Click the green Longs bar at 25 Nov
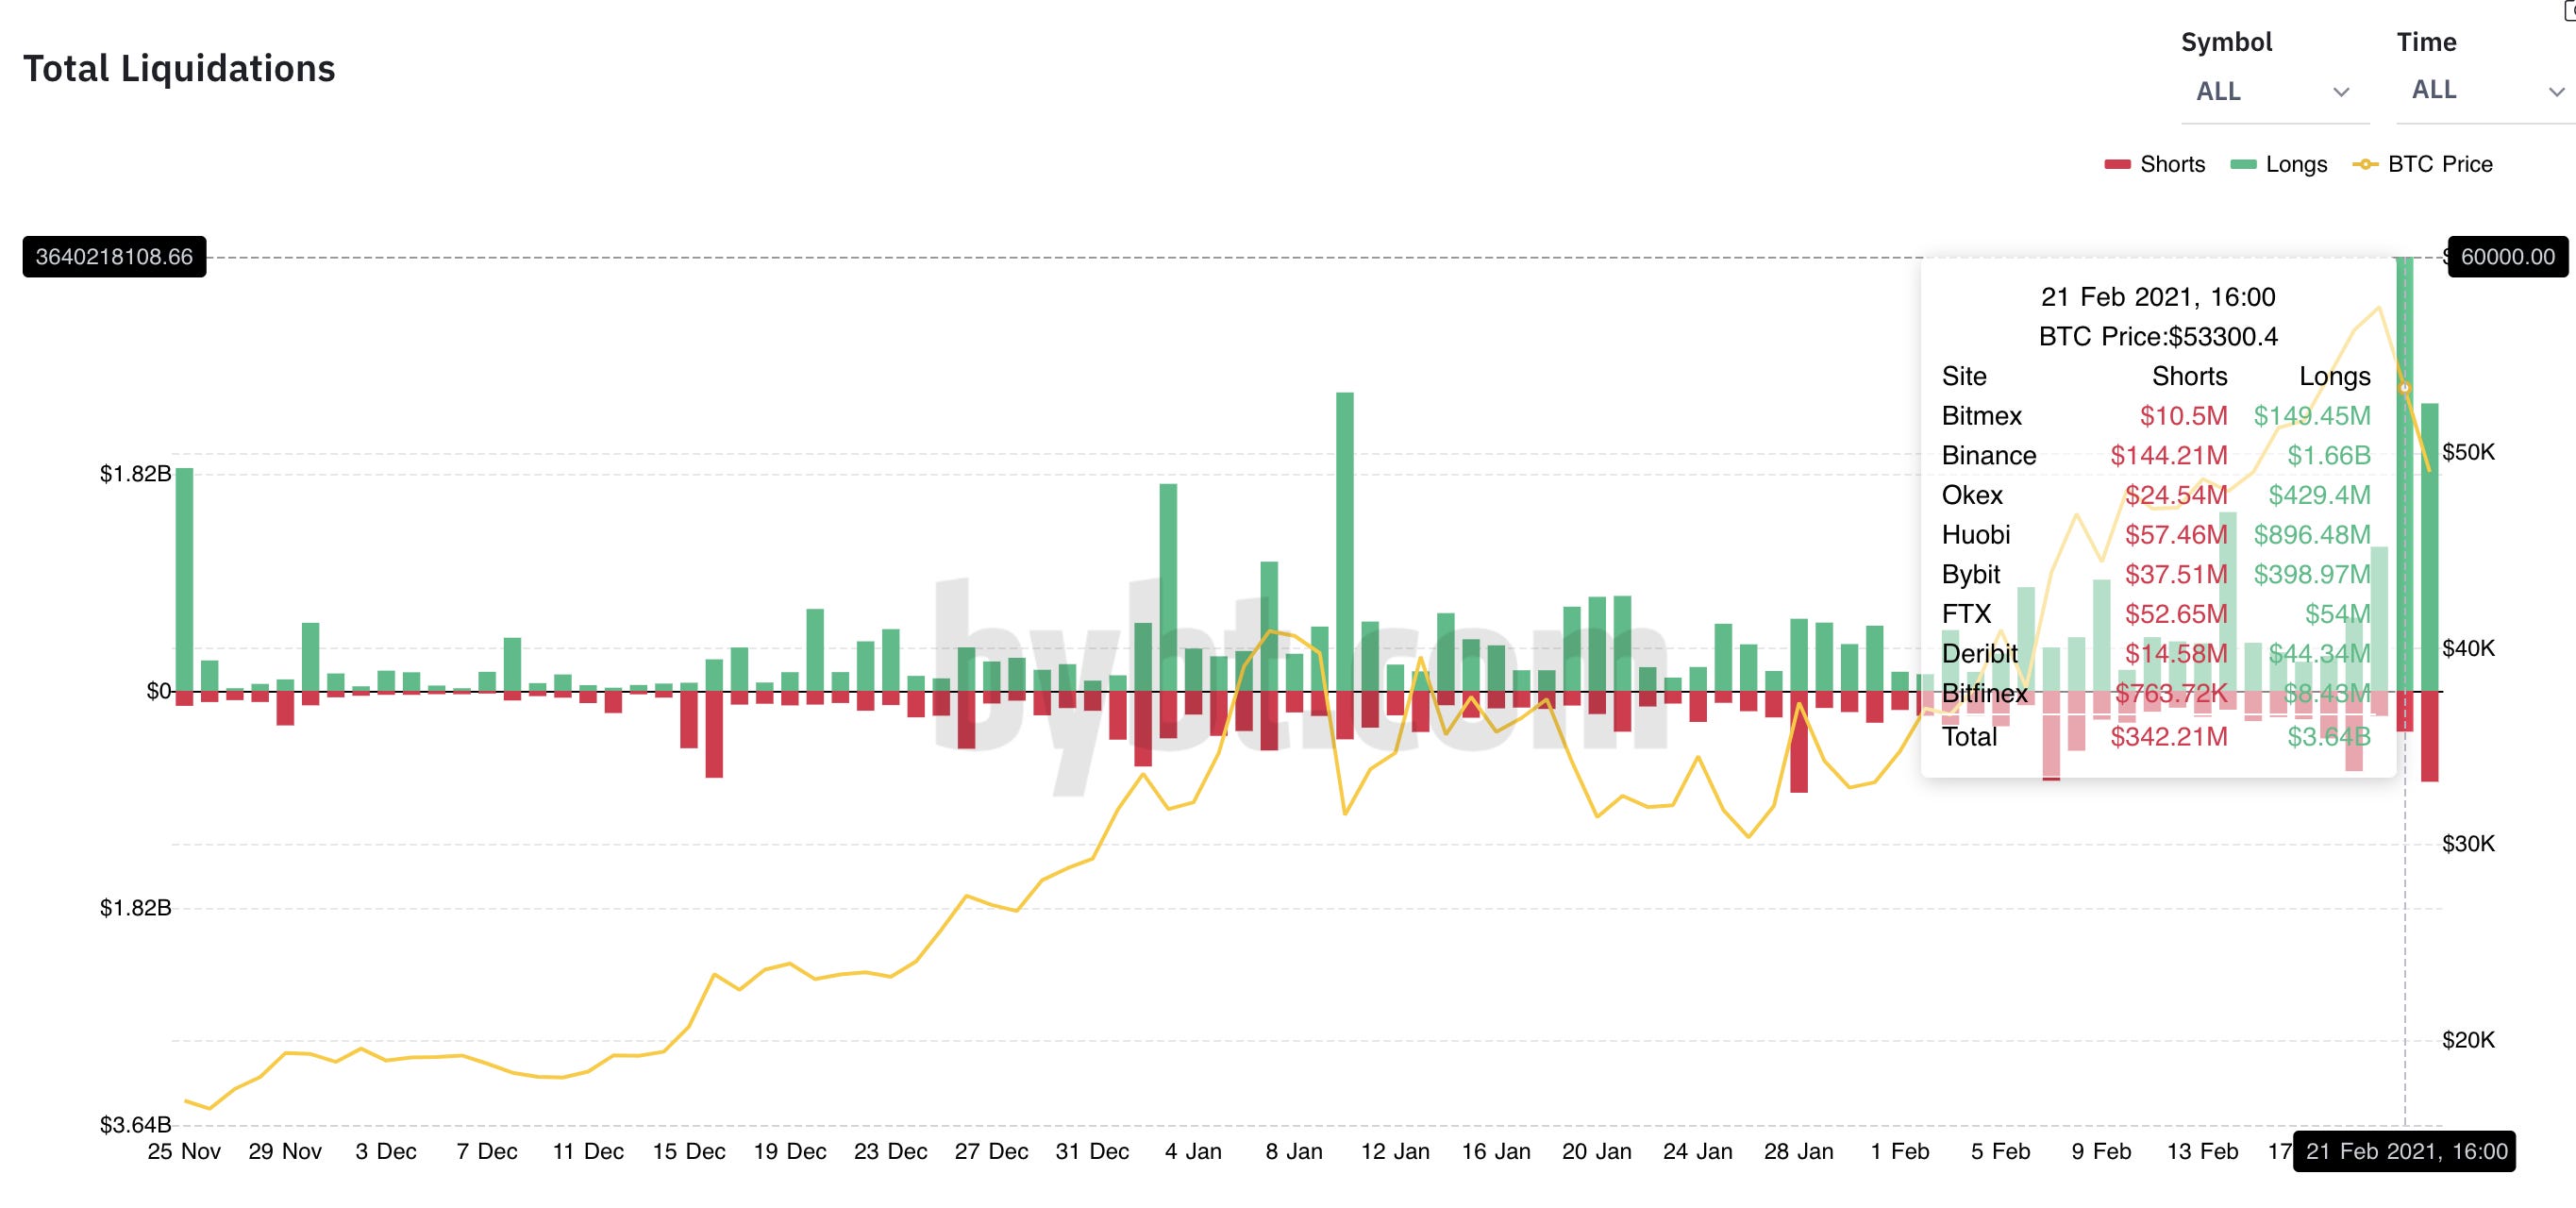The height and width of the screenshot is (1208, 2576). click(184, 580)
